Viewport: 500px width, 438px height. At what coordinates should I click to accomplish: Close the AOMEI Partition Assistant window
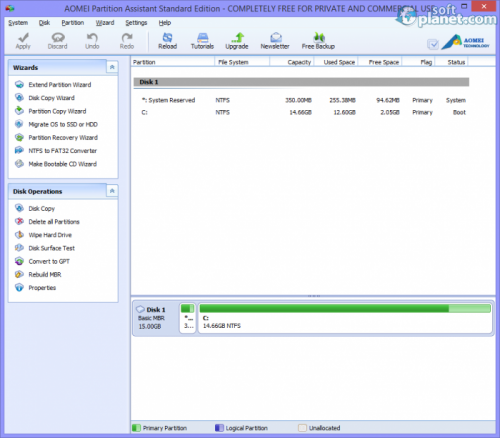click(484, 6)
